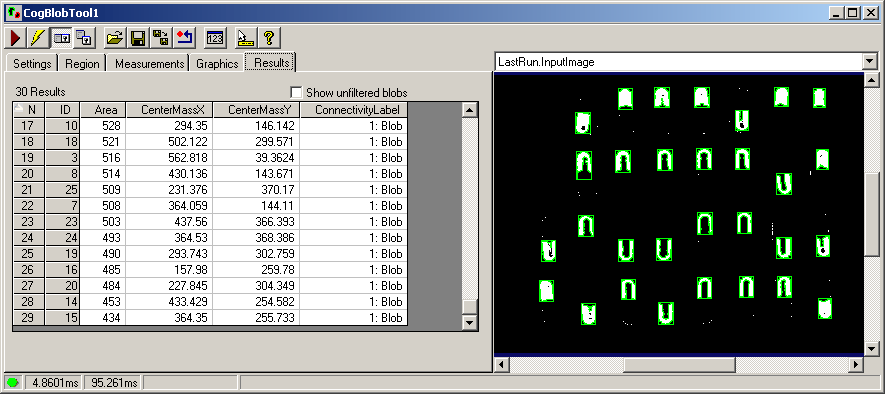Click the Results tab

click(x=271, y=63)
